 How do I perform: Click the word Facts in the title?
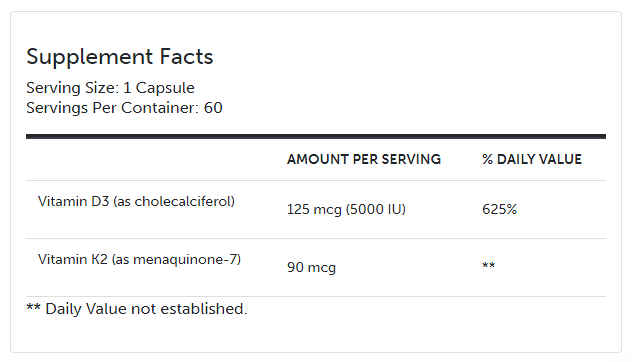pos(186,57)
